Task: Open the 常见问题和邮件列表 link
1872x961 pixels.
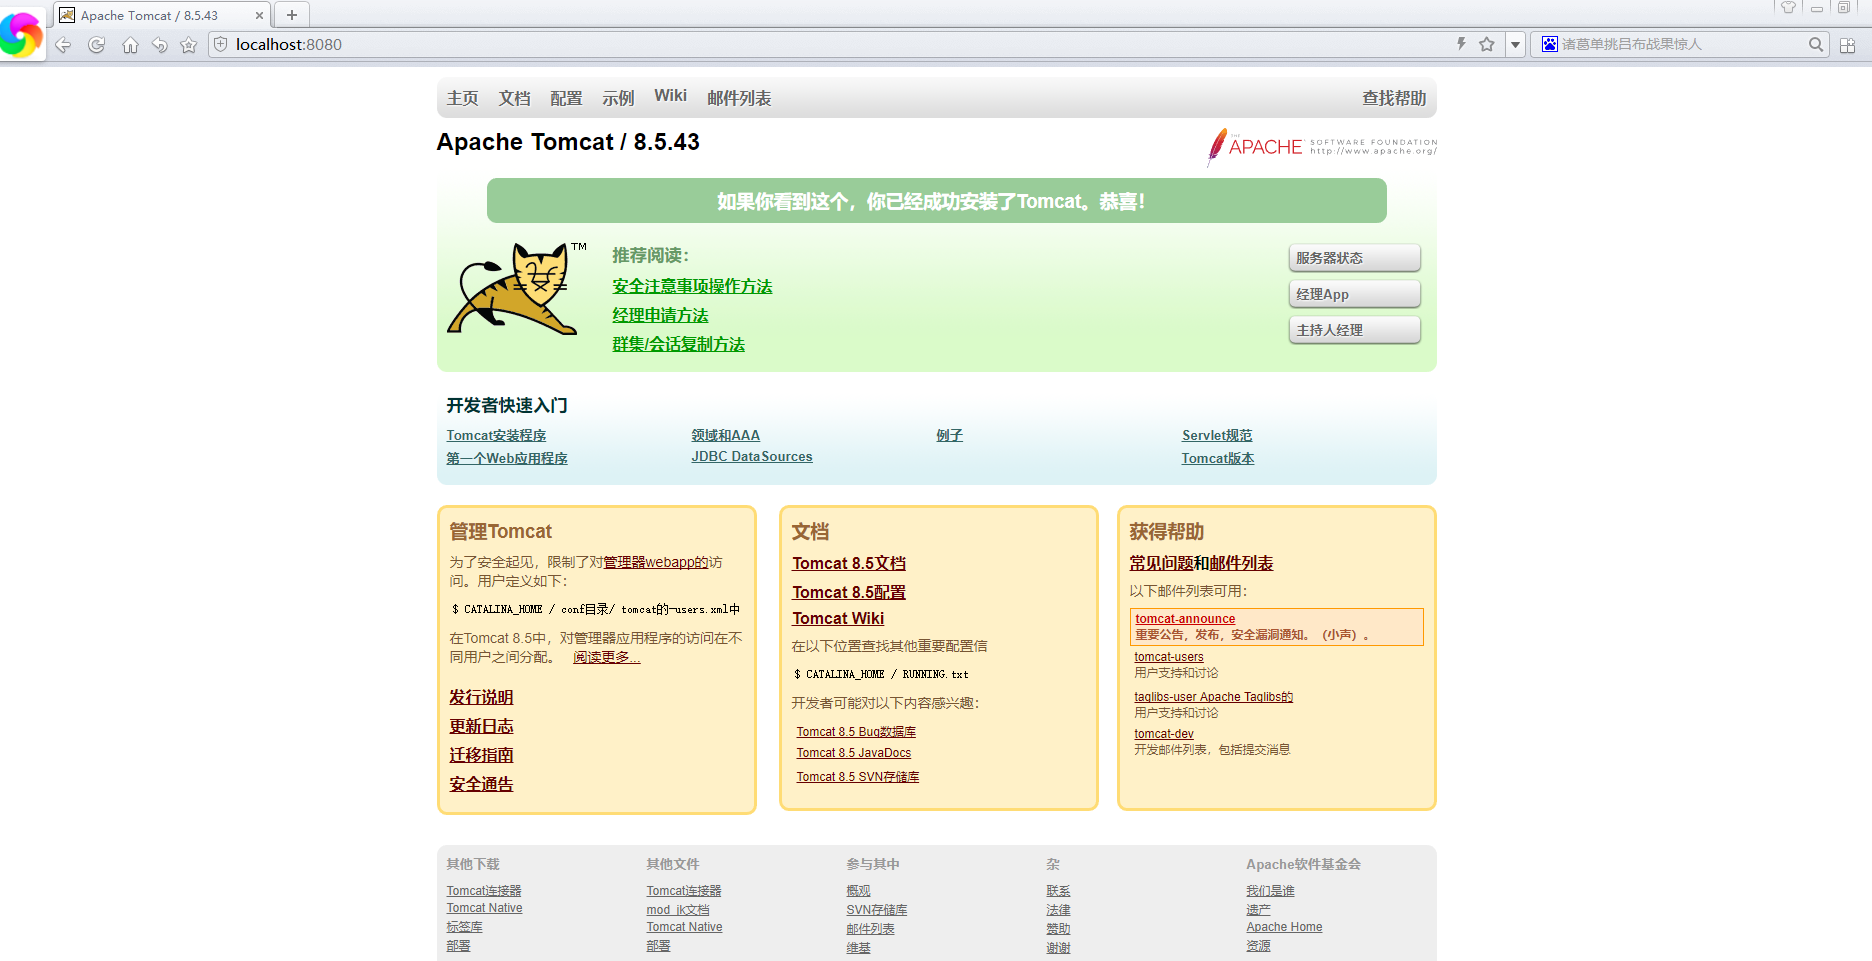Action: point(1201,564)
